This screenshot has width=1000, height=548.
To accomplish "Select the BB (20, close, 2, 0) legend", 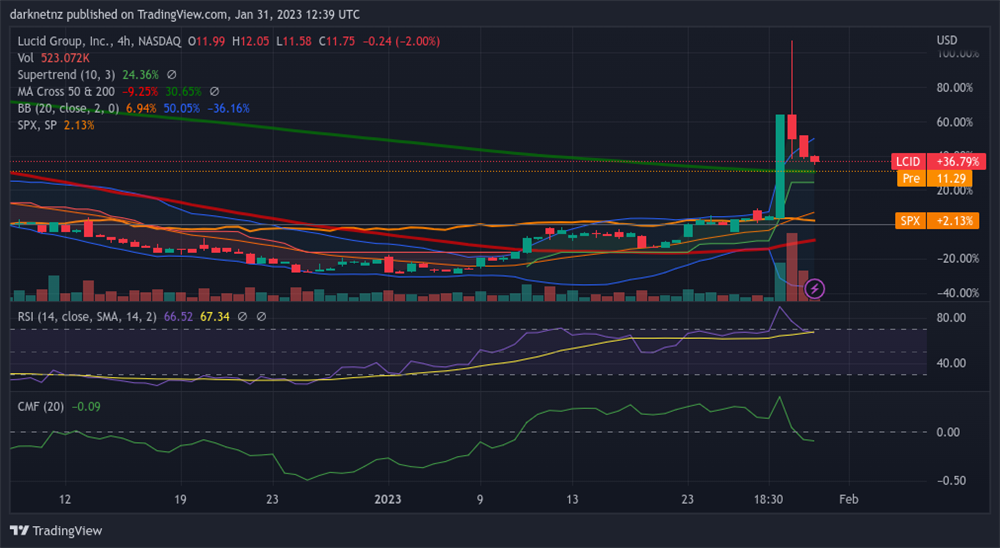I will point(69,108).
